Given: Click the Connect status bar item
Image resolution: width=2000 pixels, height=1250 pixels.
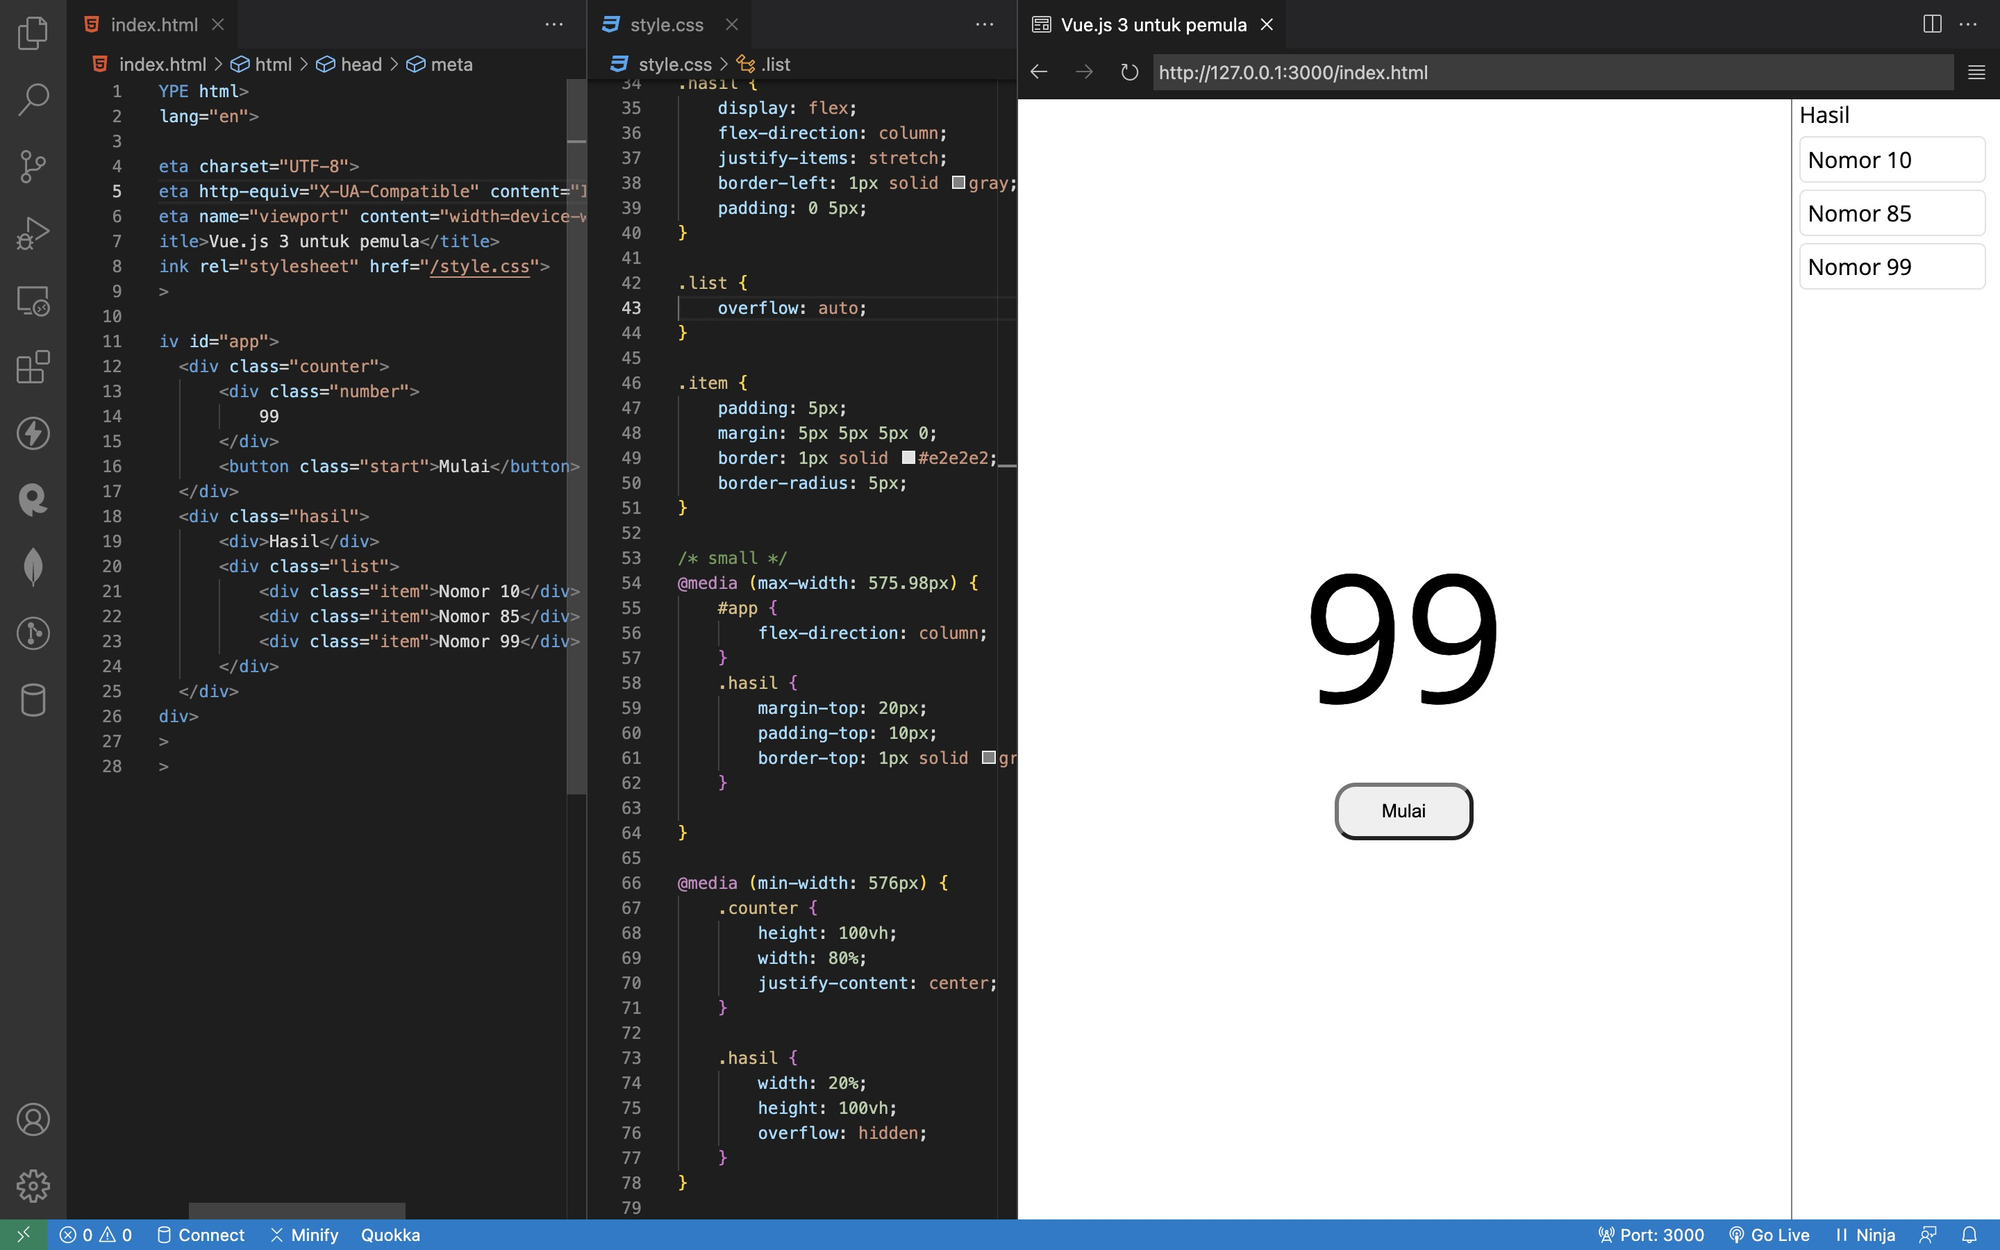Looking at the screenshot, I should 201,1235.
